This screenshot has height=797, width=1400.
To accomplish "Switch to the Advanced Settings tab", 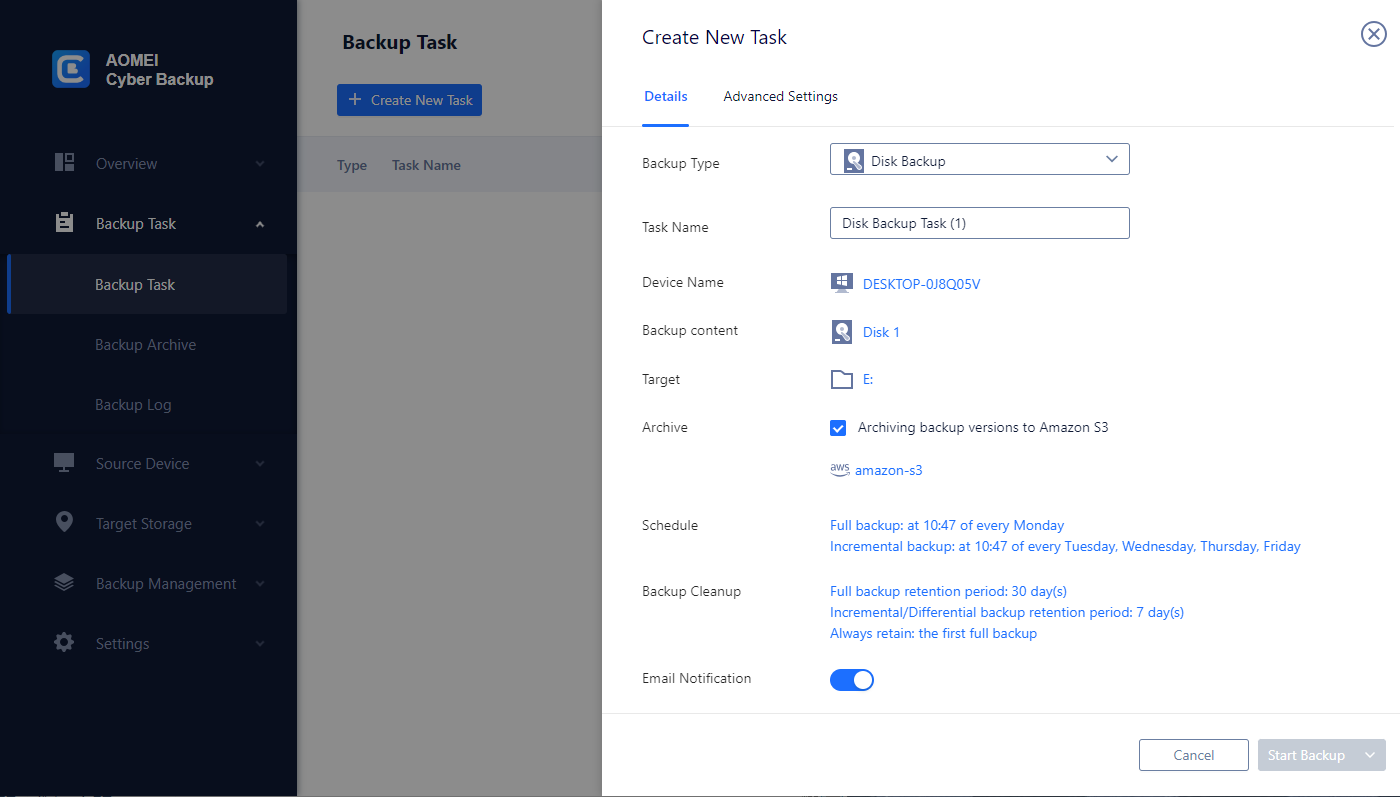I will pos(780,97).
